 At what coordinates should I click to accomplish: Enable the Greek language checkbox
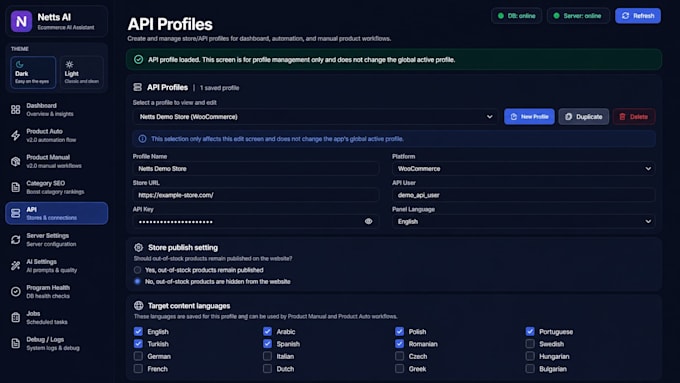pos(399,369)
